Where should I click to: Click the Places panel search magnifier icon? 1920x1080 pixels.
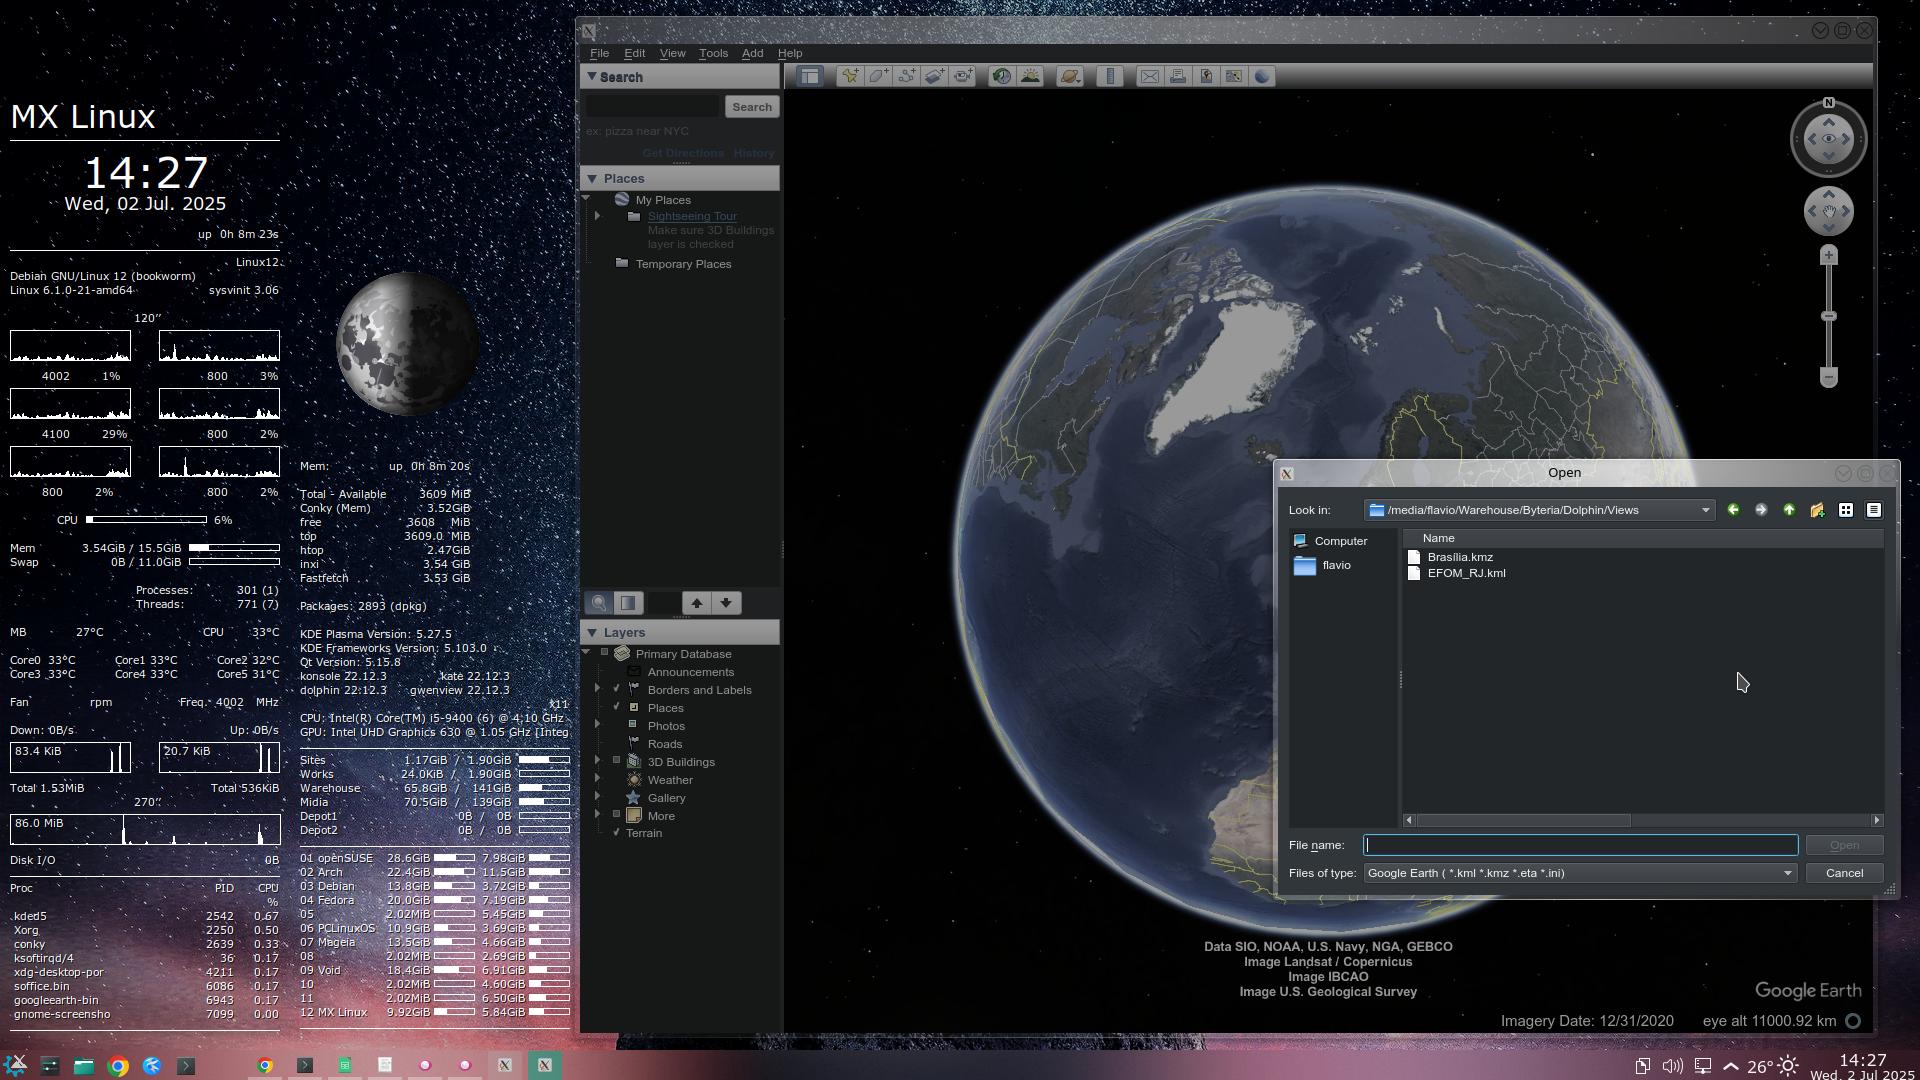pyautogui.click(x=599, y=603)
